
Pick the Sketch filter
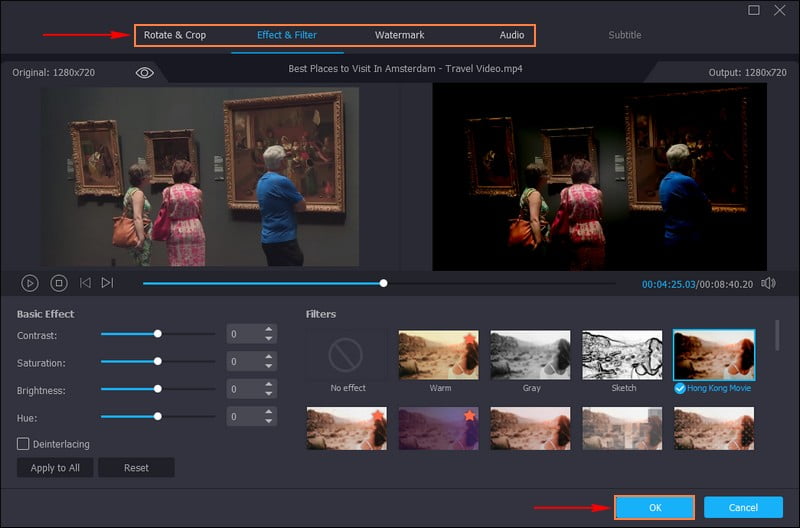coord(622,354)
